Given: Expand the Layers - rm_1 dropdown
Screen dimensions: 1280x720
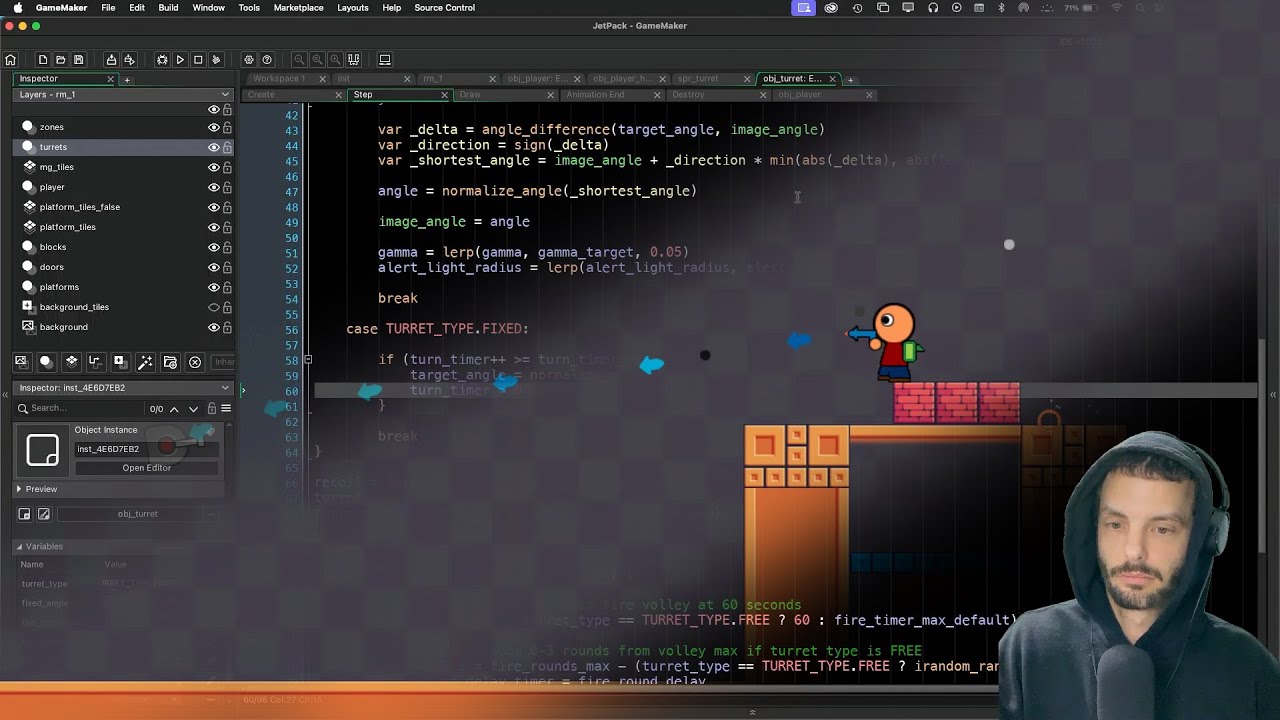Looking at the screenshot, I should click(225, 95).
